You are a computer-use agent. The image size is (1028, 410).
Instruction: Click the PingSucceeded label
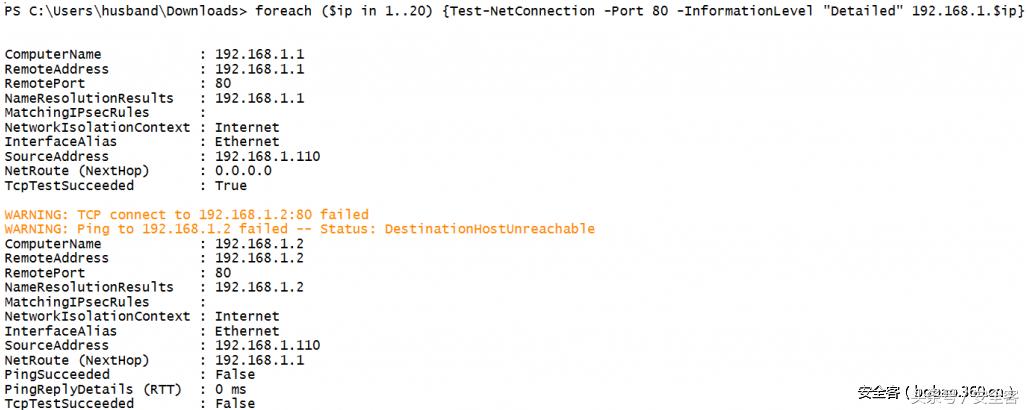(x=57, y=374)
